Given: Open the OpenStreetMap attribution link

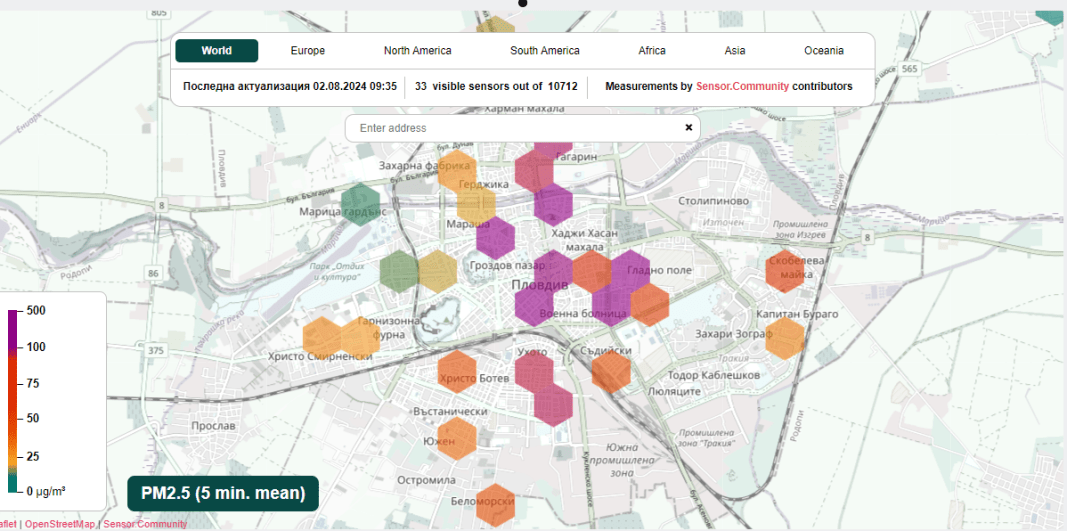Looking at the screenshot, I should [x=60, y=524].
